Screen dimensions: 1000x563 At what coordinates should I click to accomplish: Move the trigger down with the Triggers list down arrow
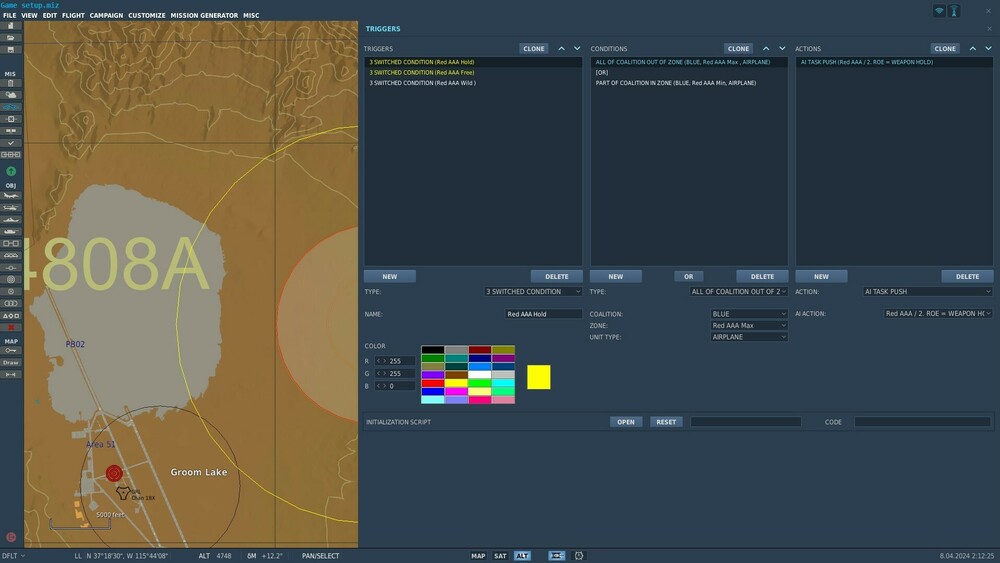(577, 48)
